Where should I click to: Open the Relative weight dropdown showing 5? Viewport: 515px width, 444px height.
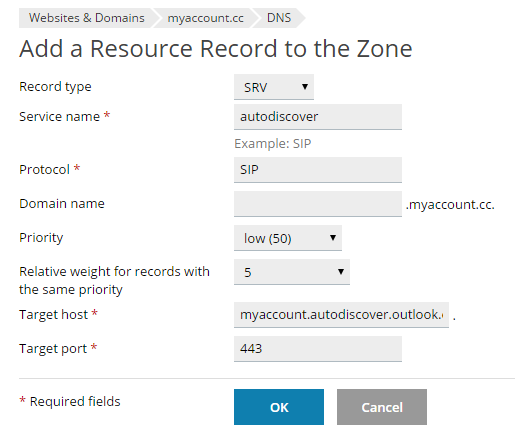tap(292, 272)
